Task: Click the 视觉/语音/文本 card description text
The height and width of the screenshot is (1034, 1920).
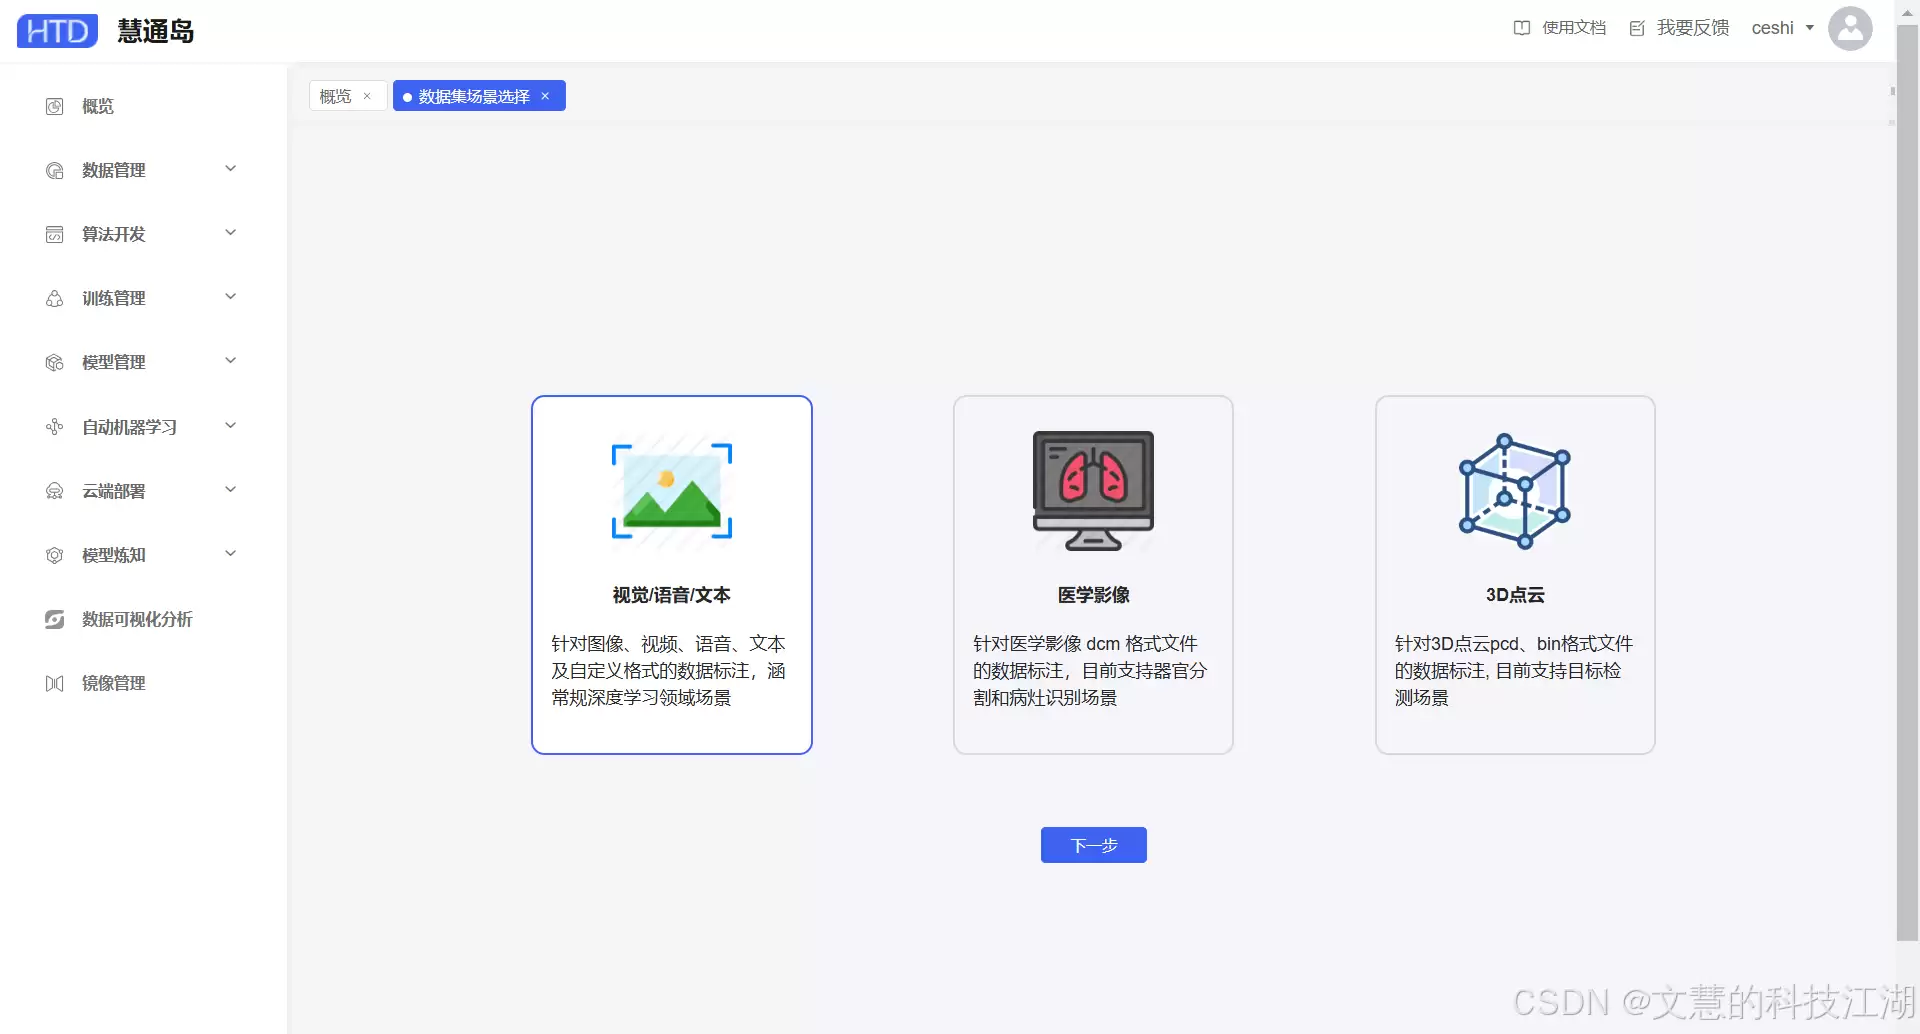Action: click(x=669, y=671)
